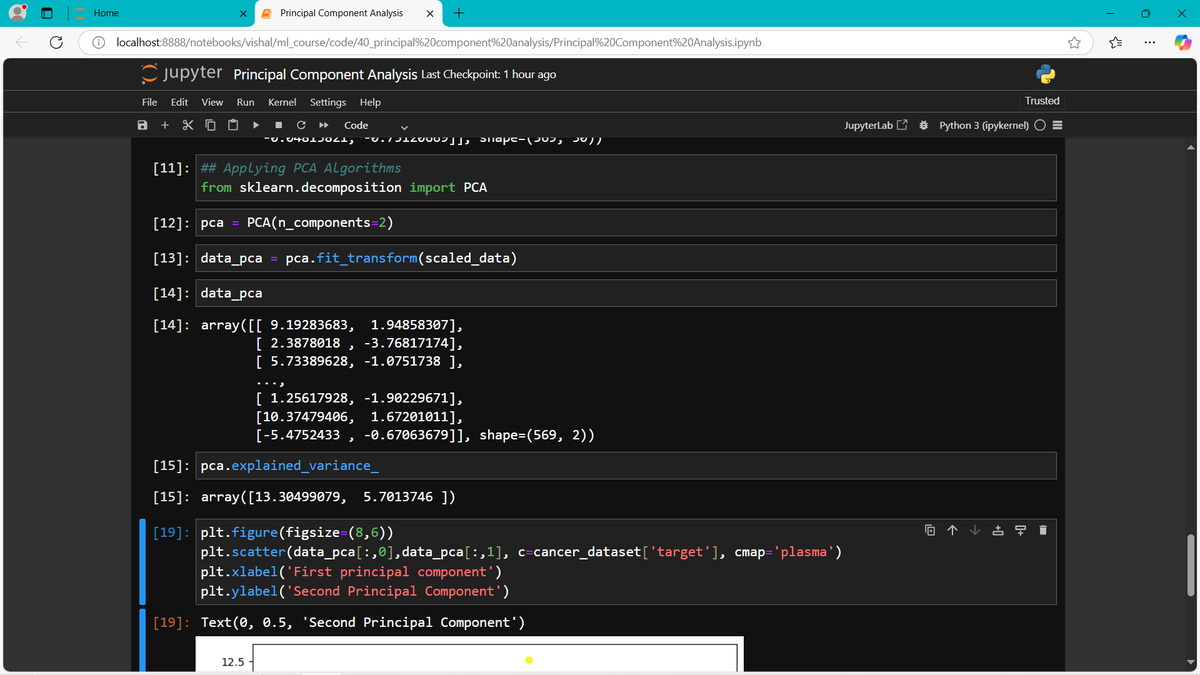
Task: Run the selected cell and advance
Action: (256, 125)
